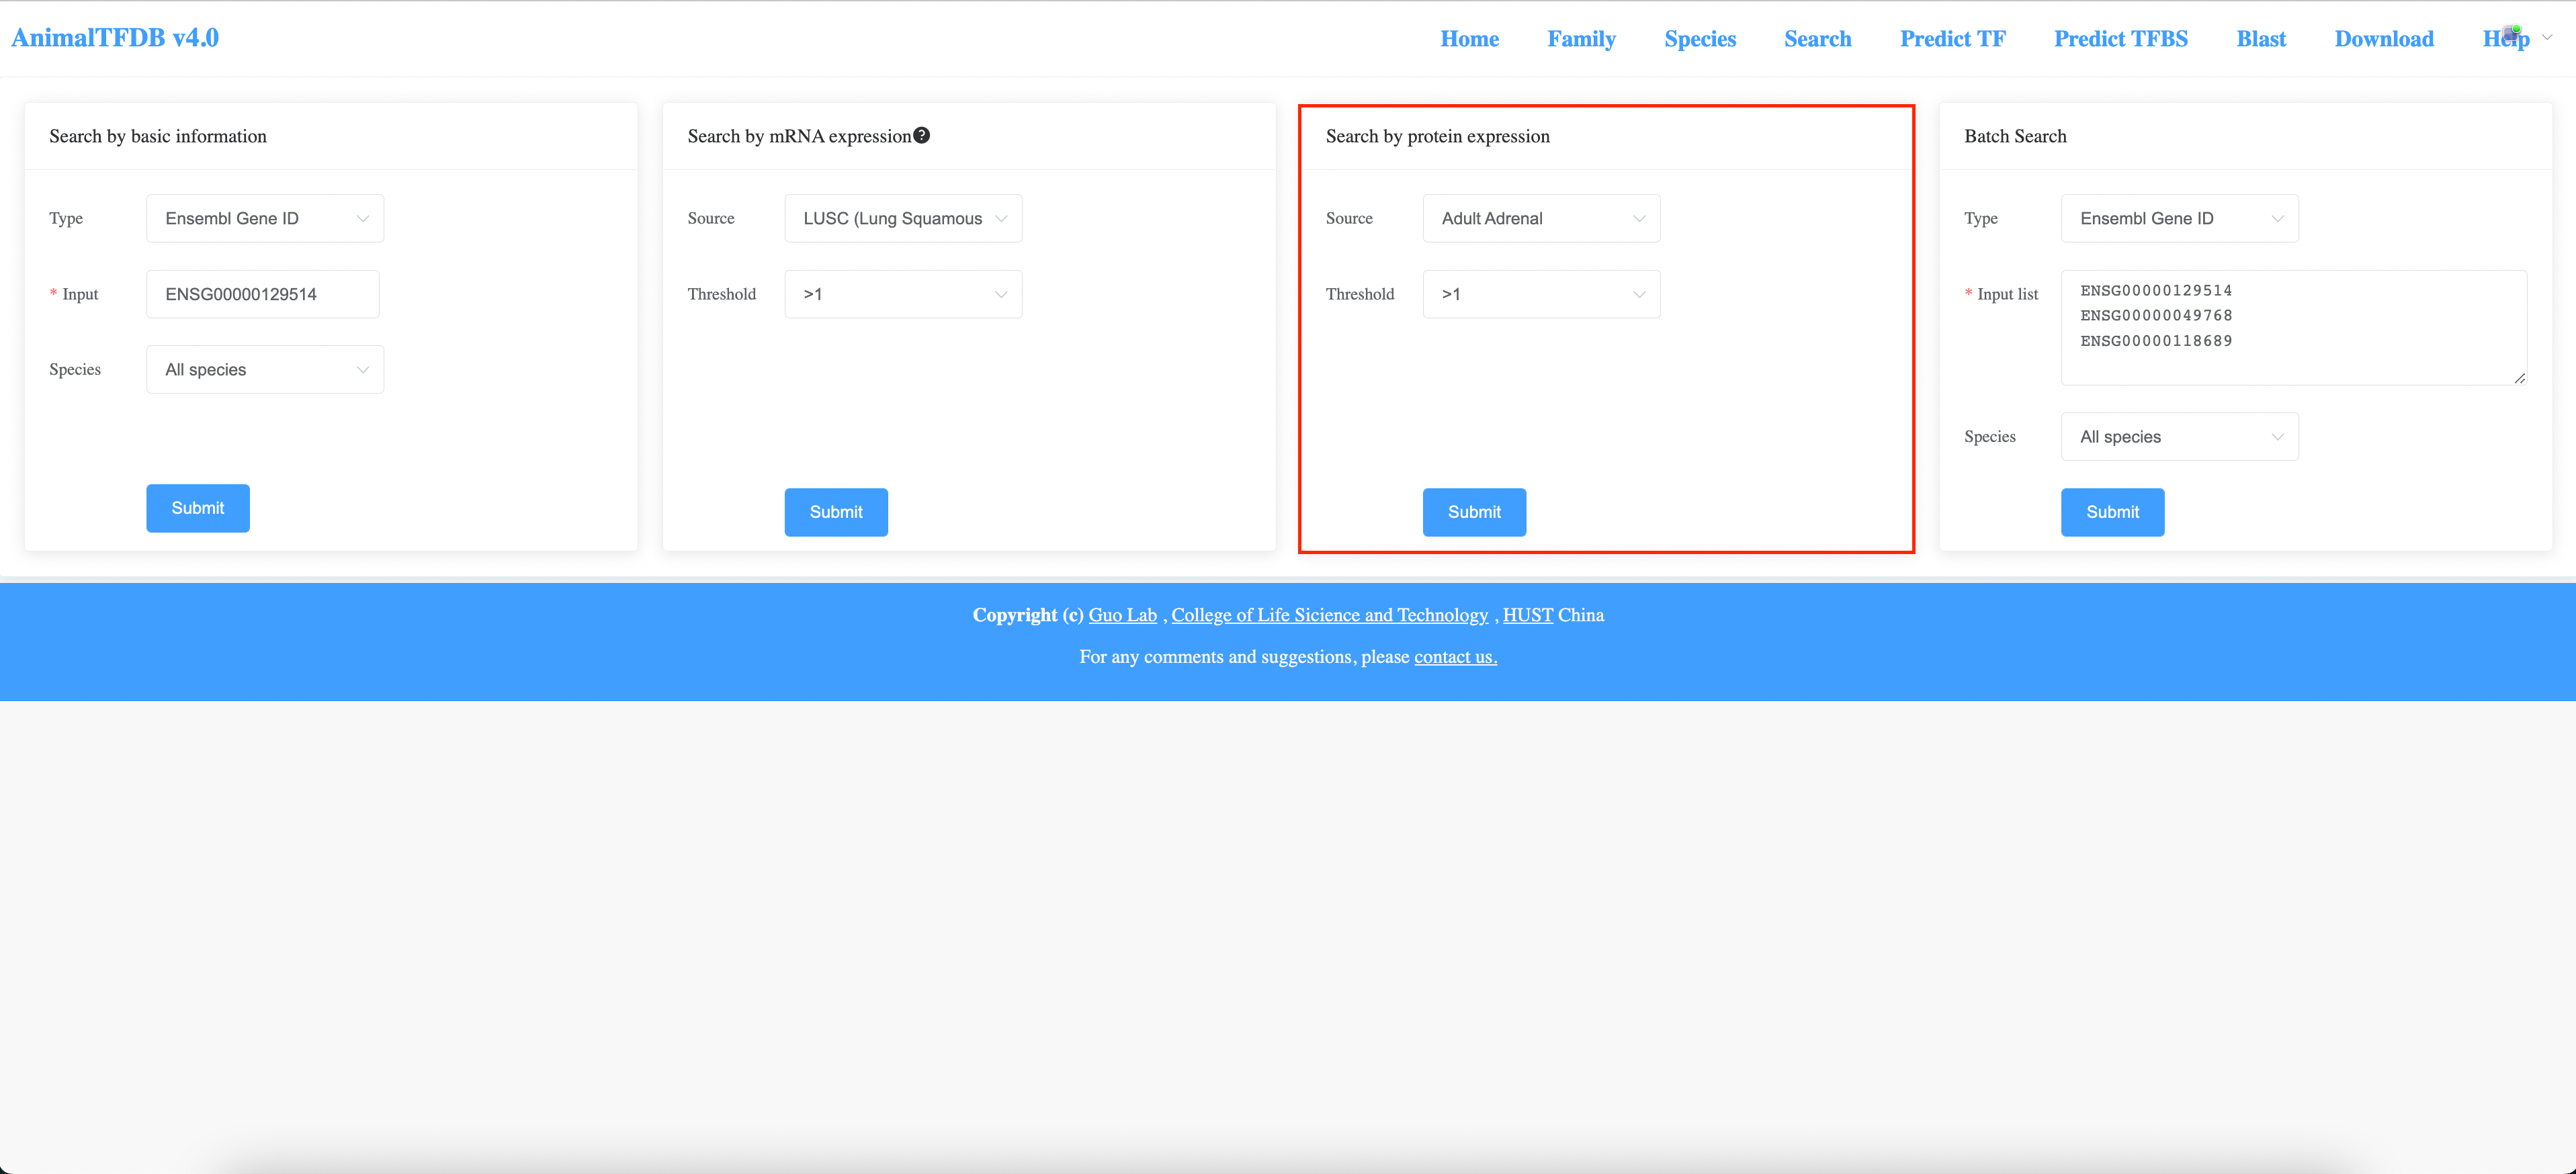Open the Predict TFBS page
2576x1174 pixels.
(2120, 39)
